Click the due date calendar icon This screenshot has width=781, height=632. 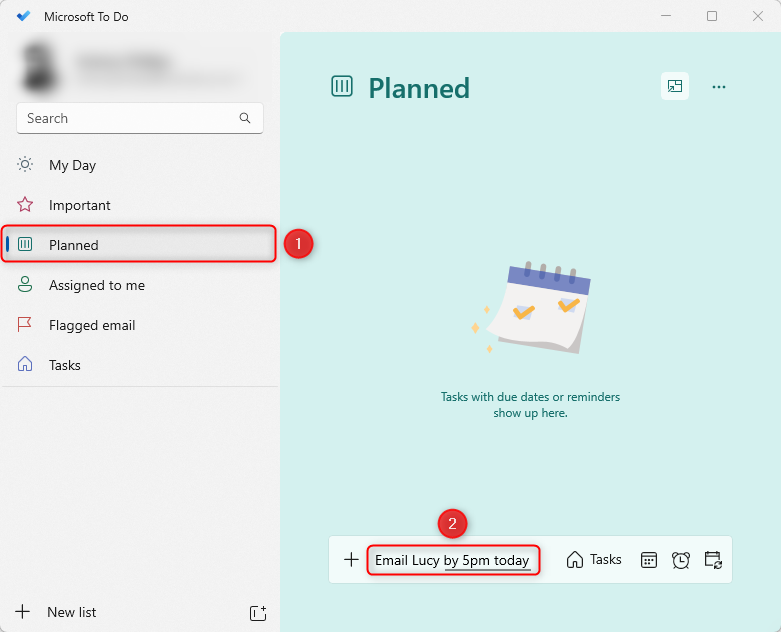pos(649,560)
